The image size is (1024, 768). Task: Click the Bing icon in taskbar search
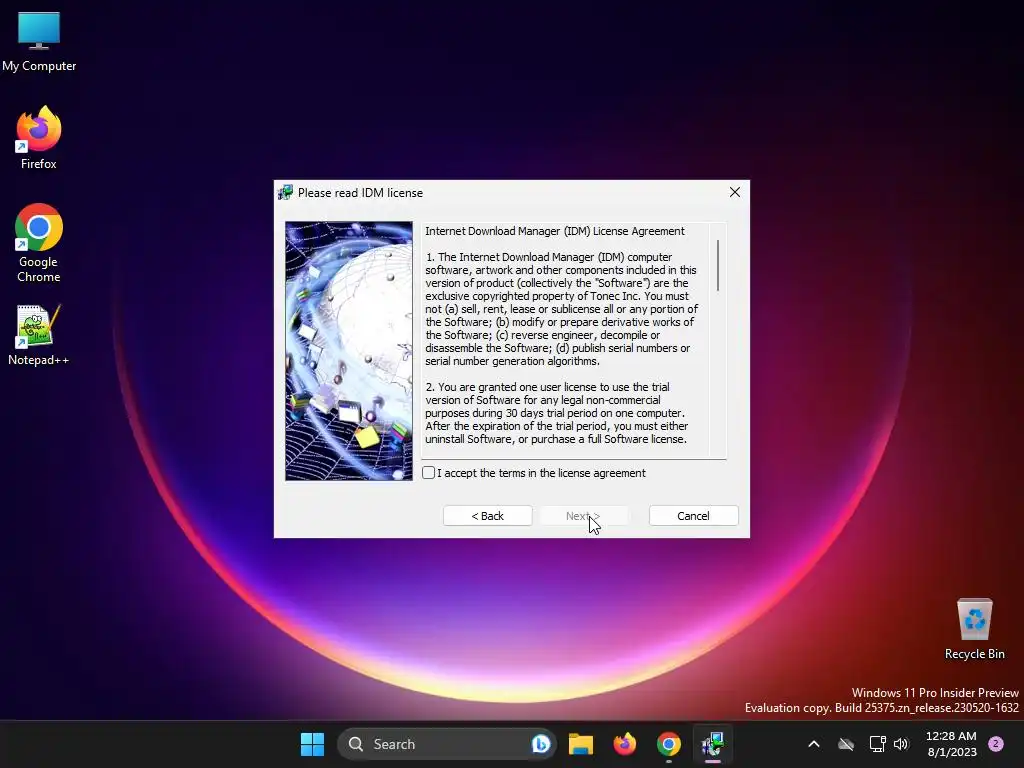coord(541,744)
